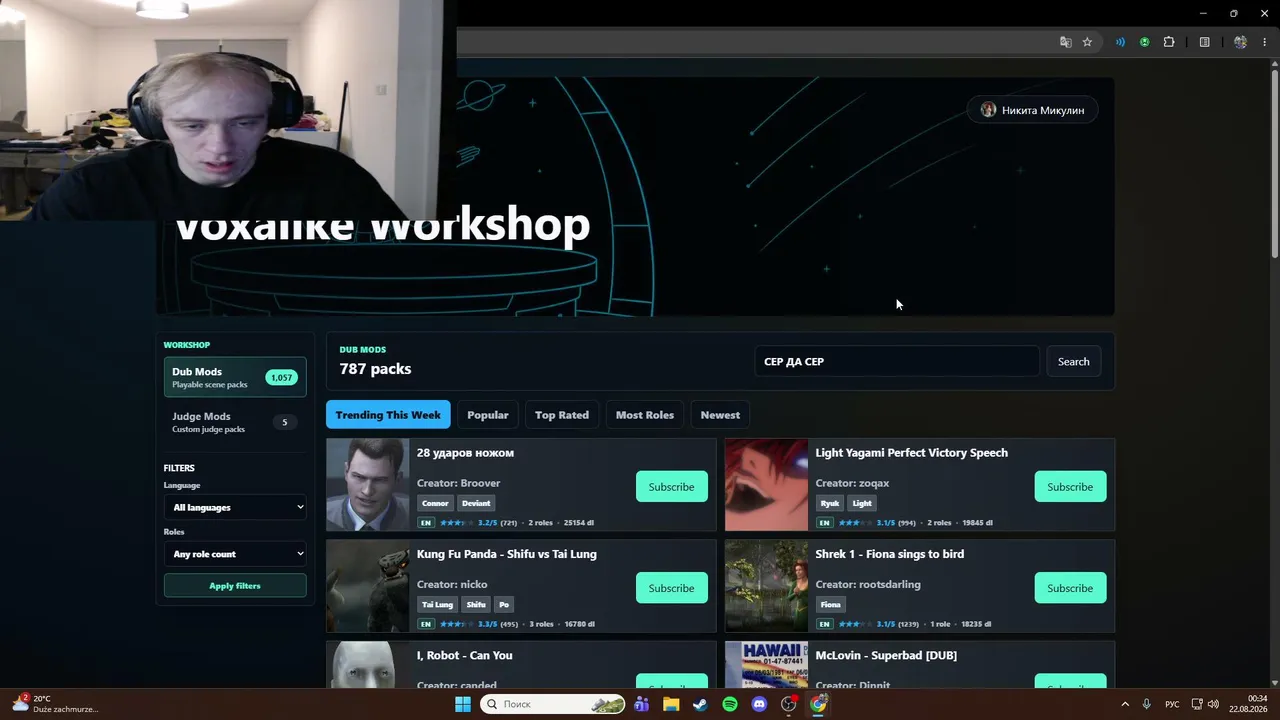Open the volume control in system tray
Viewport: 1280px width, 720px height.
[x=1213, y=704]
